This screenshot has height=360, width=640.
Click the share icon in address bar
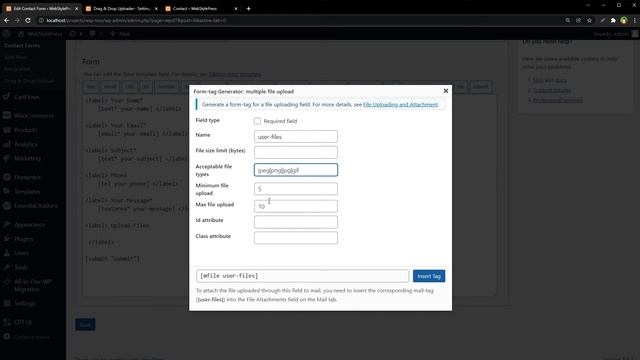click(578, 20)
